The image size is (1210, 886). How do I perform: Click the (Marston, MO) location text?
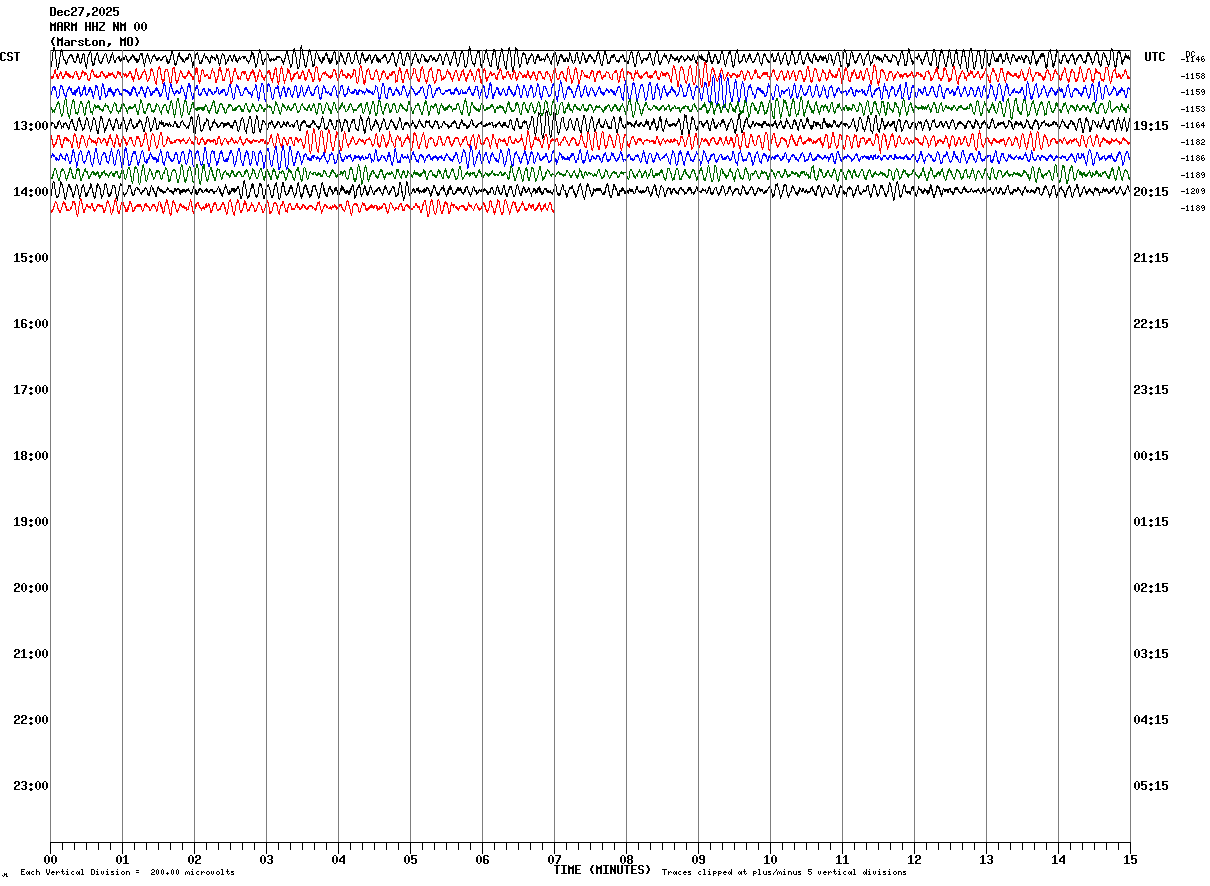click(95, 42)
